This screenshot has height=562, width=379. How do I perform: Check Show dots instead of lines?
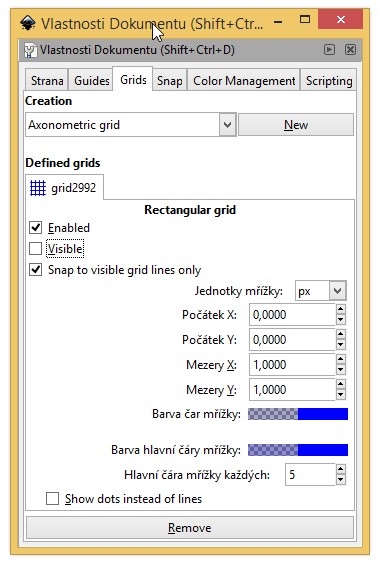[x=52, y=499]
